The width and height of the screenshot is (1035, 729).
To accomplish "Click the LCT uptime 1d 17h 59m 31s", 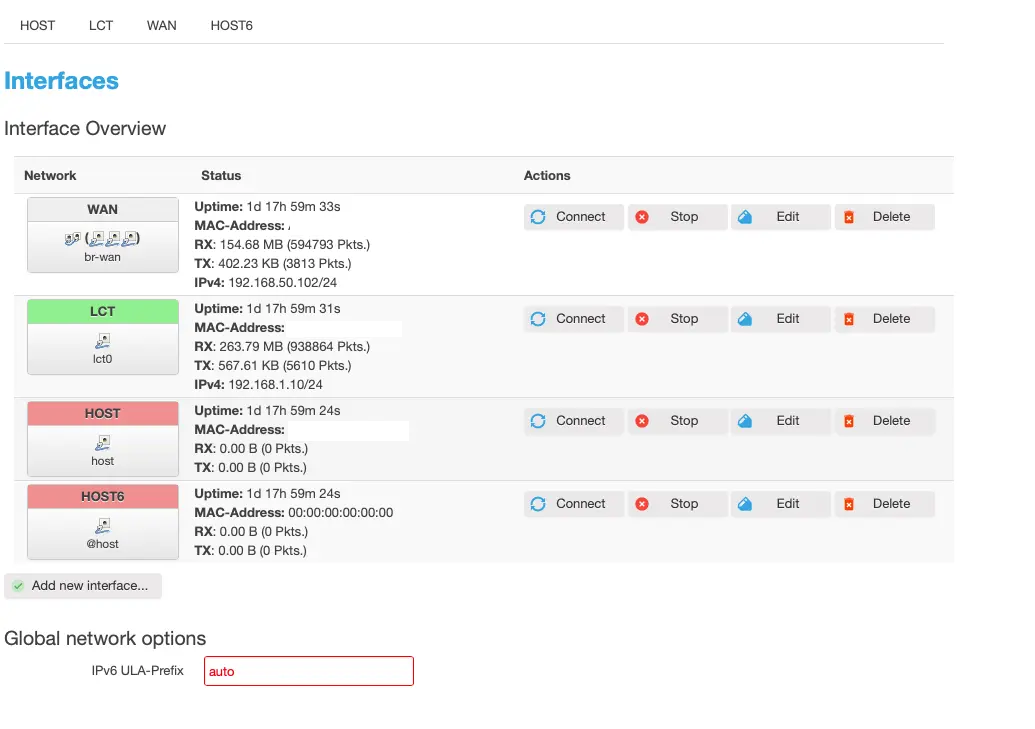I will [x=294, y=308].
